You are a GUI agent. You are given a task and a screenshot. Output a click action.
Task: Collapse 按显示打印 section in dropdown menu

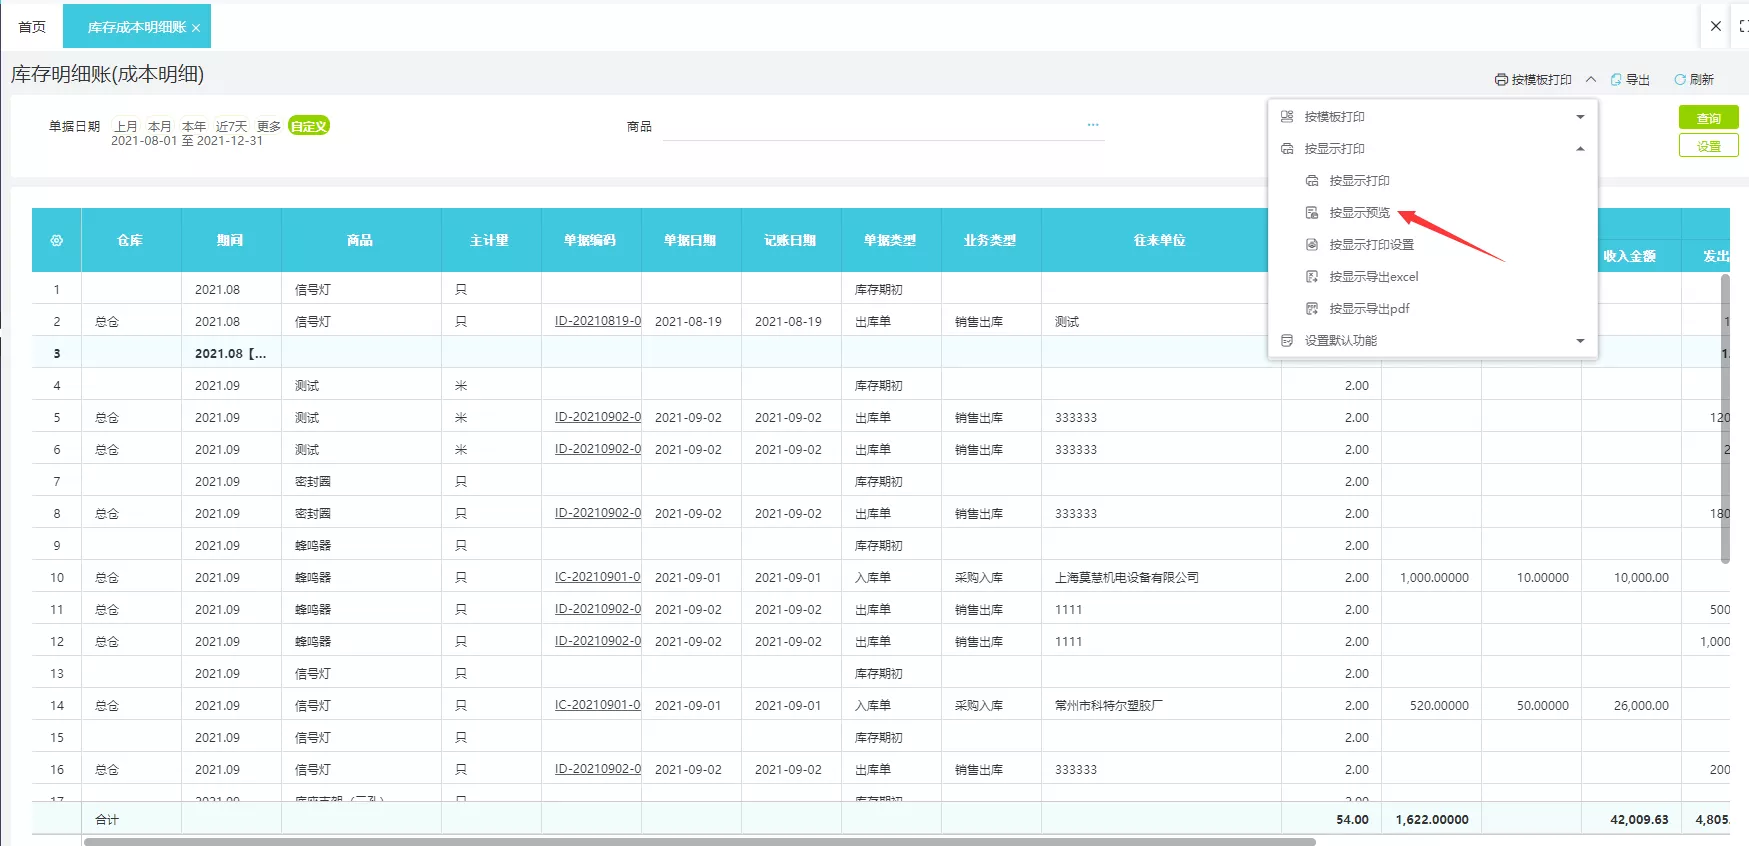1580,149
